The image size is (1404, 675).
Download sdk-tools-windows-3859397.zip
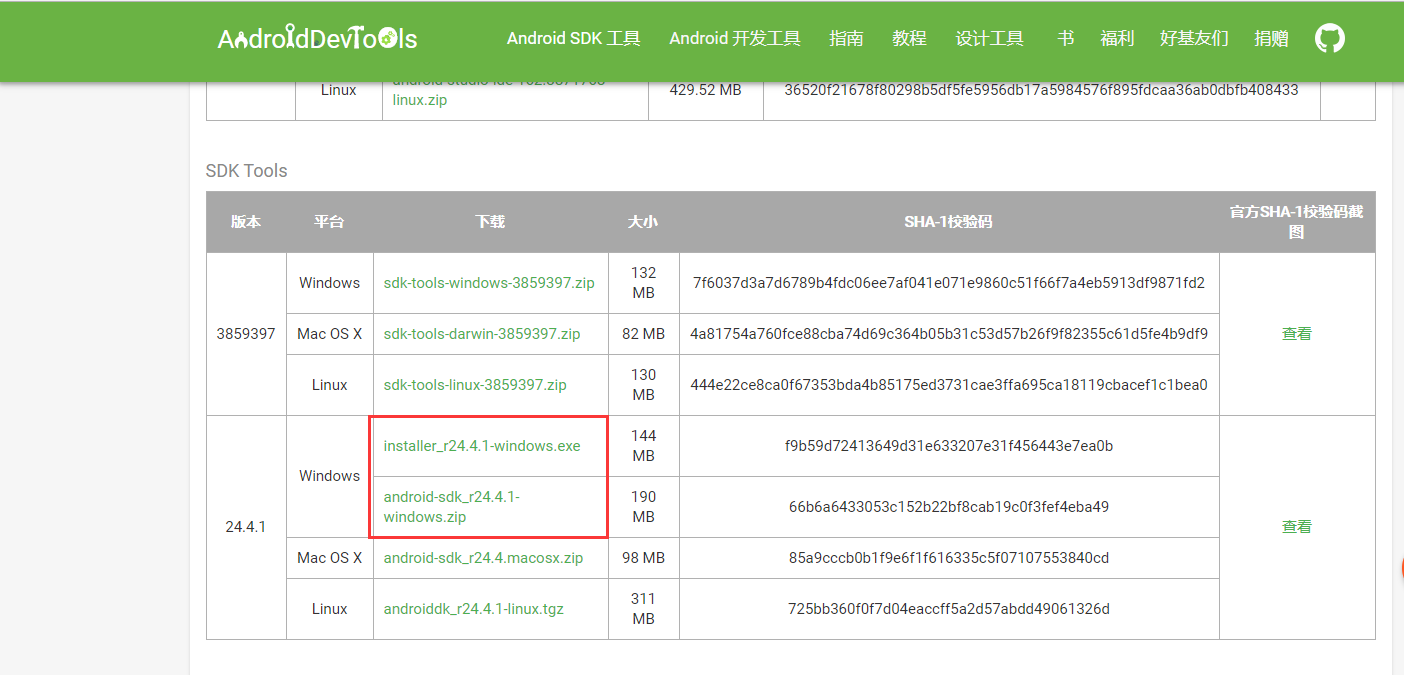489,283
